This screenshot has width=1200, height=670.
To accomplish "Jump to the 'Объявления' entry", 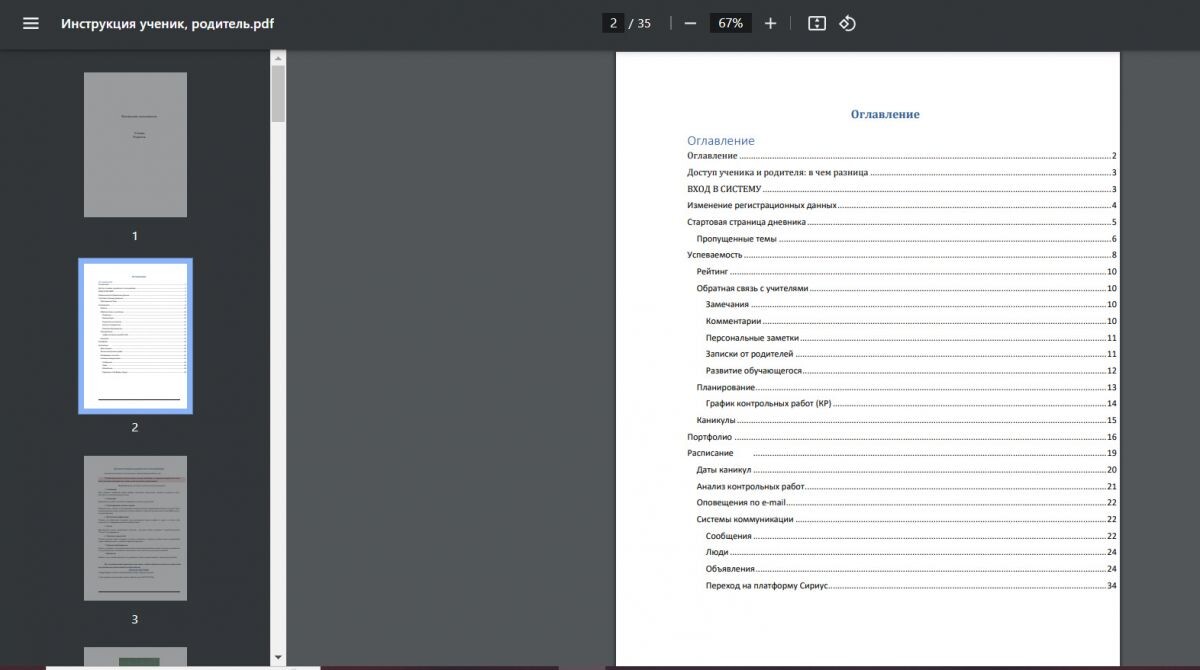I will [x=910, y=569].
